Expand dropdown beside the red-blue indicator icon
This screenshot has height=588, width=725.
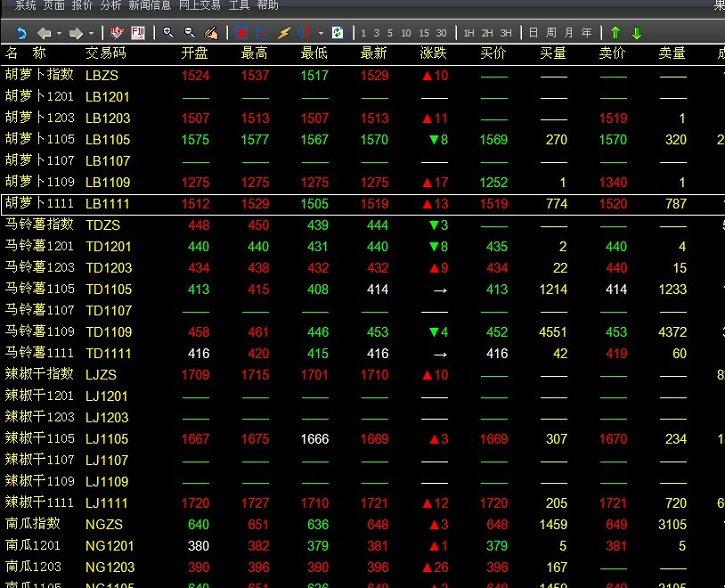(x=321, y=33)
